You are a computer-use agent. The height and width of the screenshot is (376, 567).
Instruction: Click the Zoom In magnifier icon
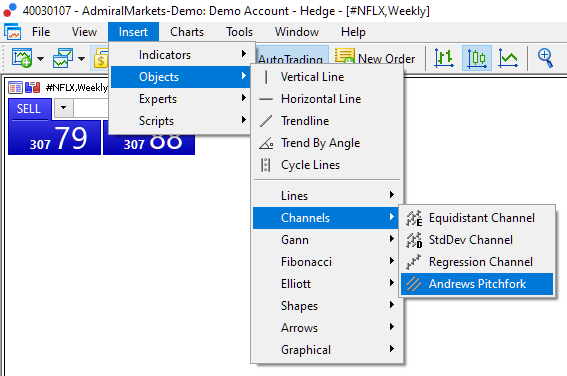(x=545, y=58)
